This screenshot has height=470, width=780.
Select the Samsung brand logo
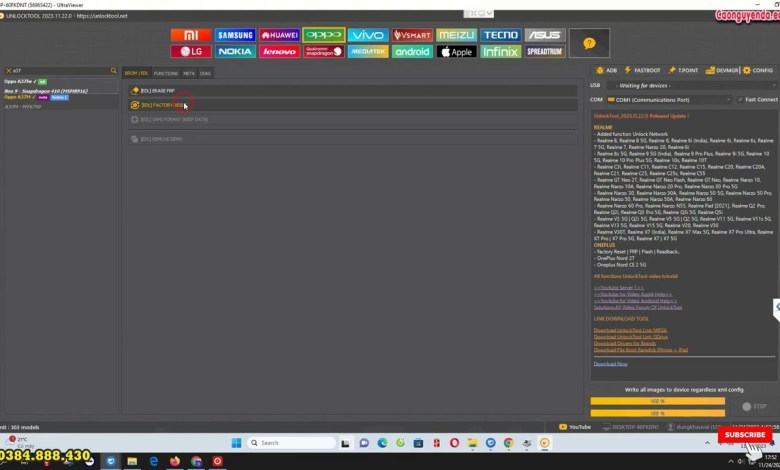pyautogui.click(x=235, y=35)
